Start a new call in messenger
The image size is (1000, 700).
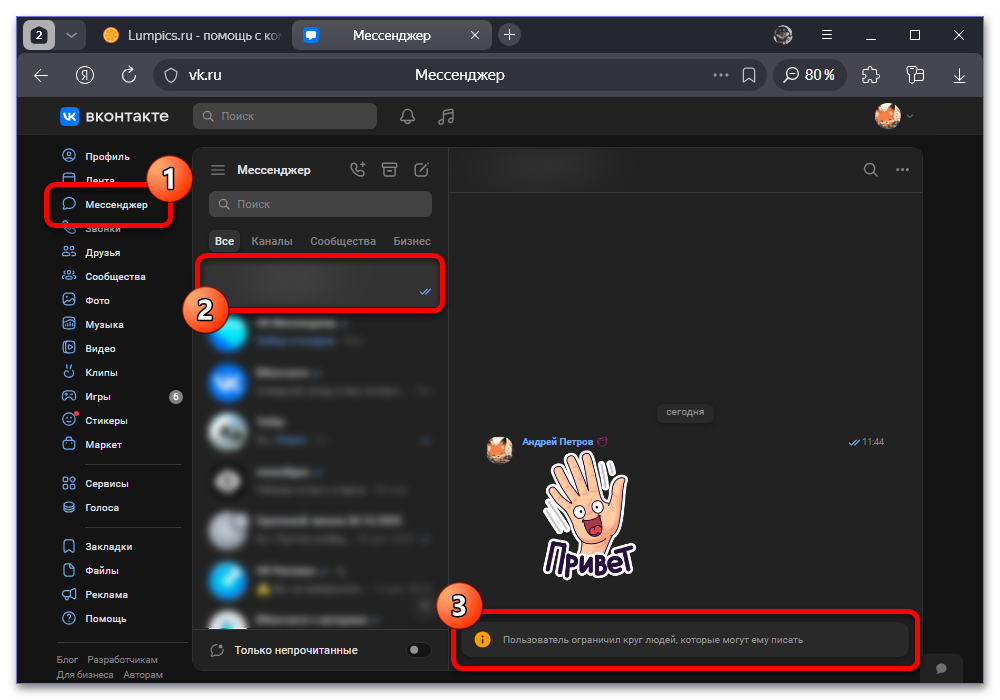358,170
